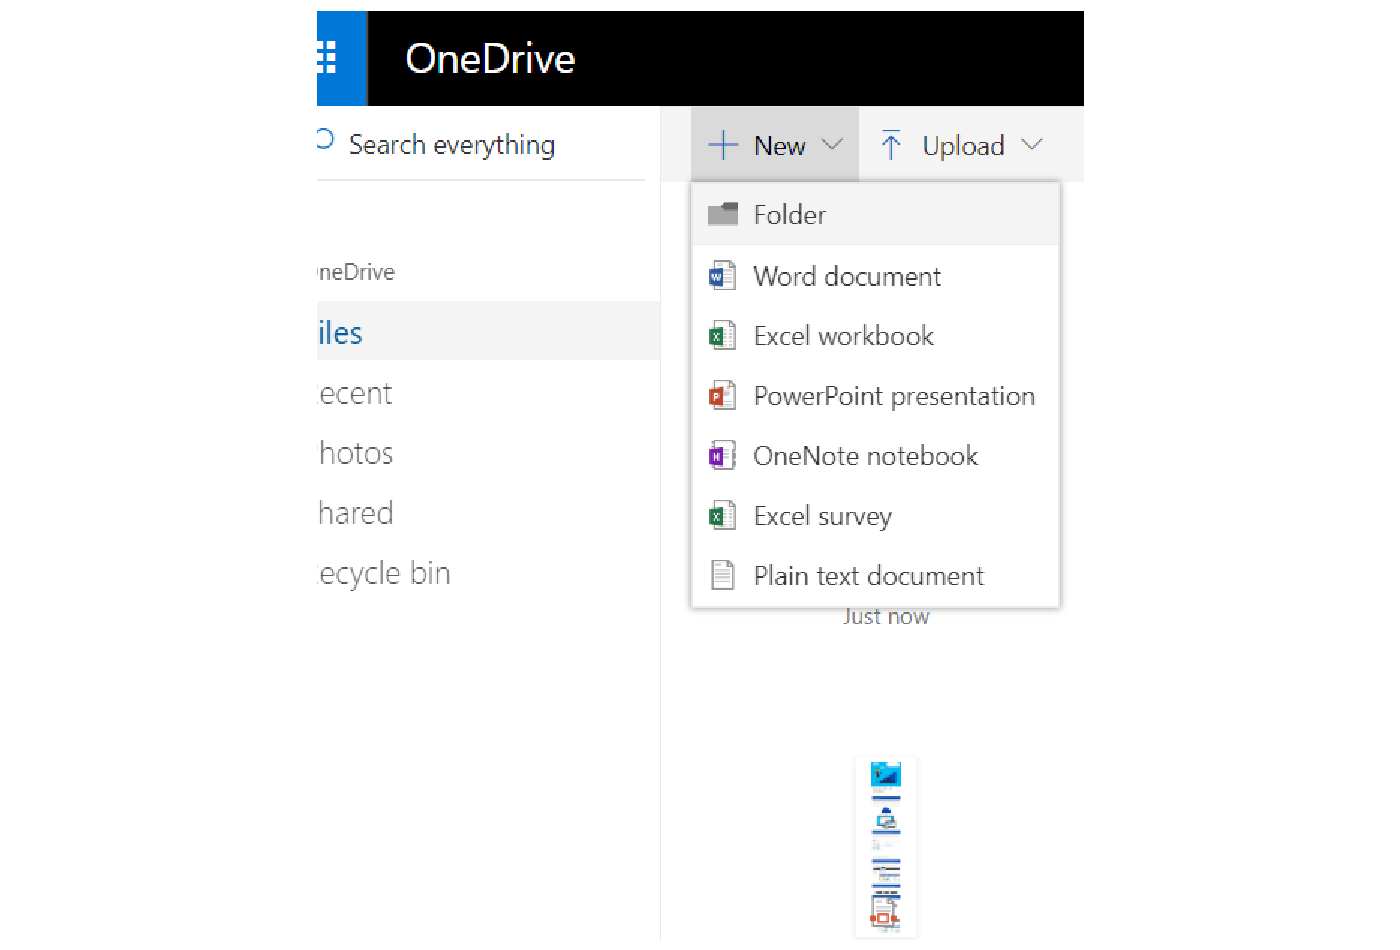1400x950 pixels.
Task: Create a new Folder
Action: [x=875, y=214]
